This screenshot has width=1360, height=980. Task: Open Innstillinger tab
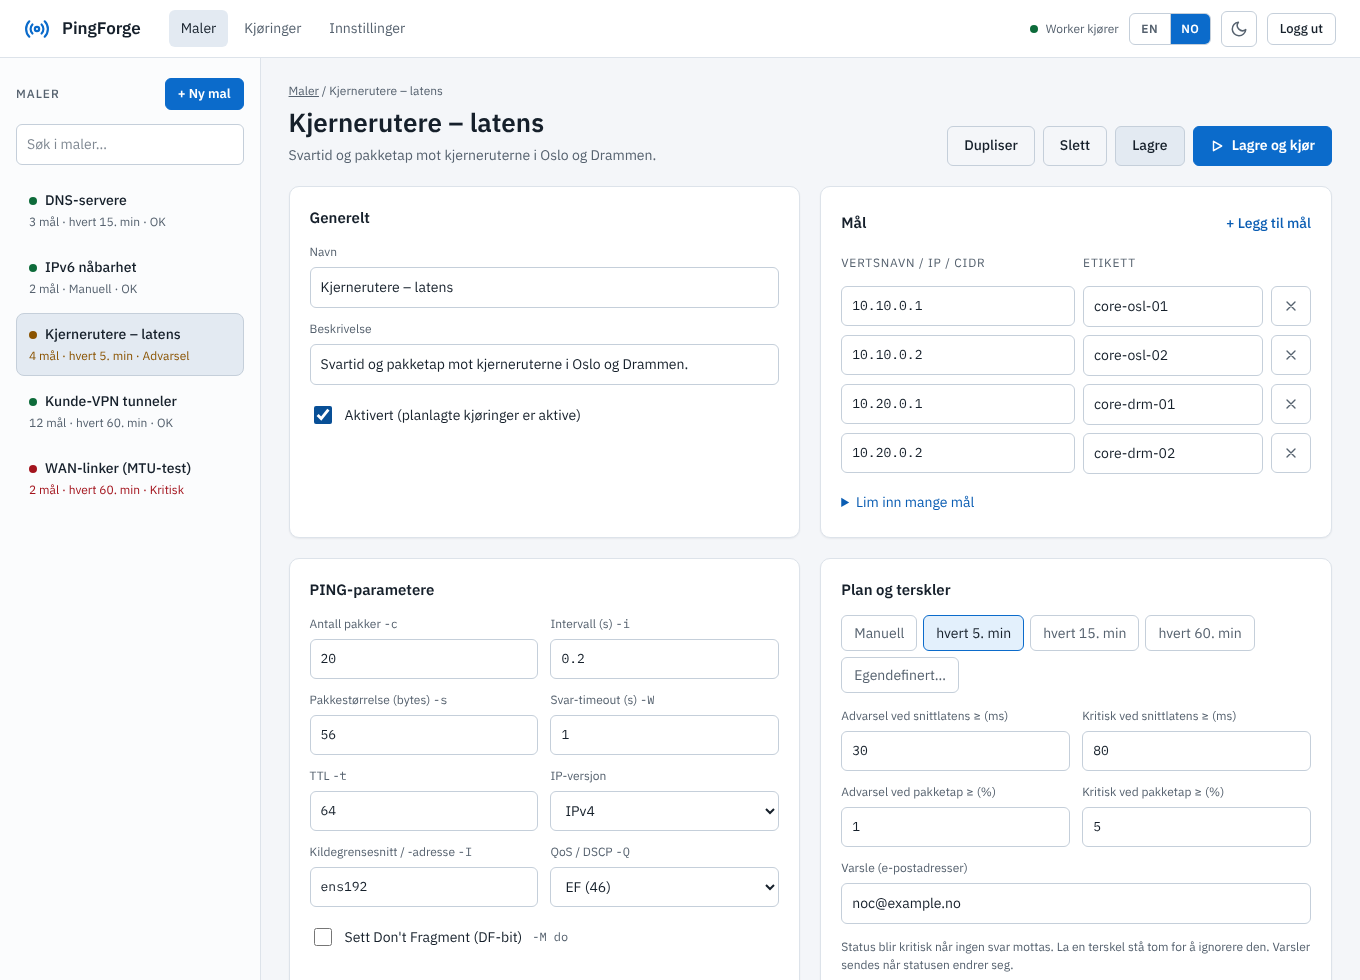pos(367,29)
